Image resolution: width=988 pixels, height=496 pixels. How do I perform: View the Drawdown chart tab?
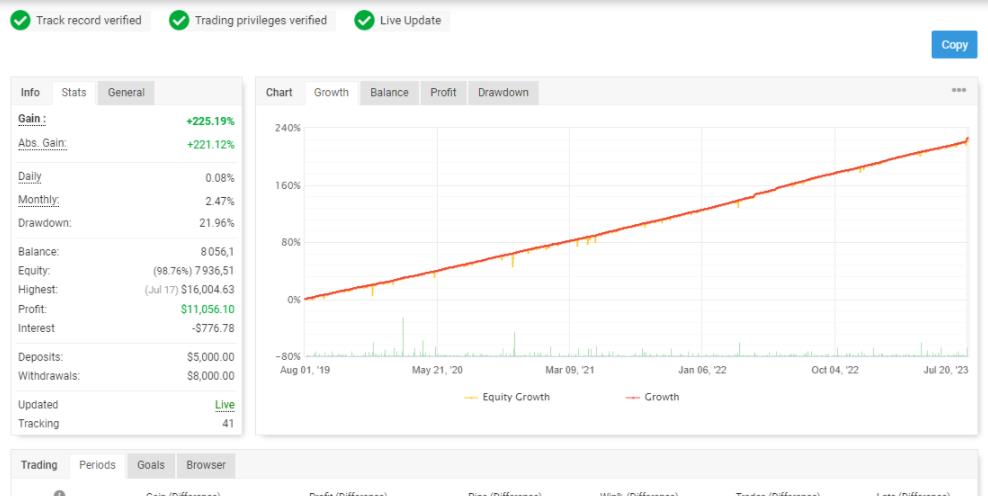(503, 93)
